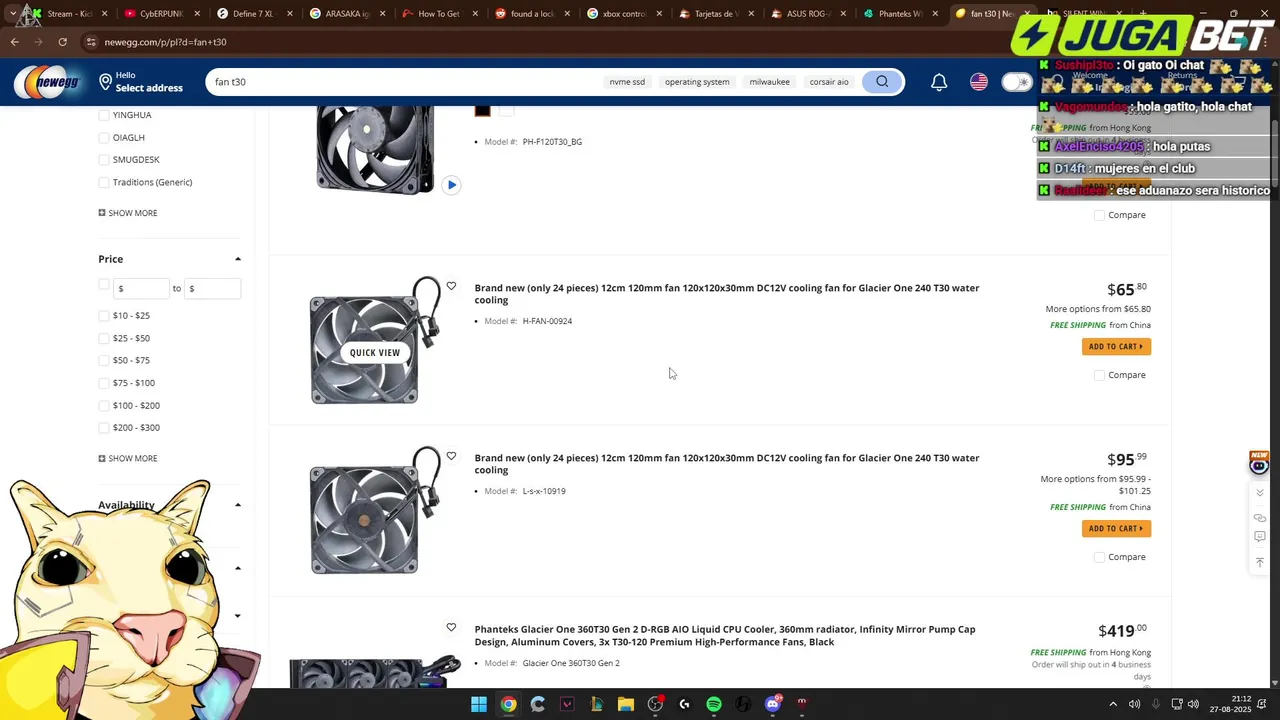Open the network icon in system tray
The width and height of the screenshot is (1280, 720).
(x=1177, y=705)
